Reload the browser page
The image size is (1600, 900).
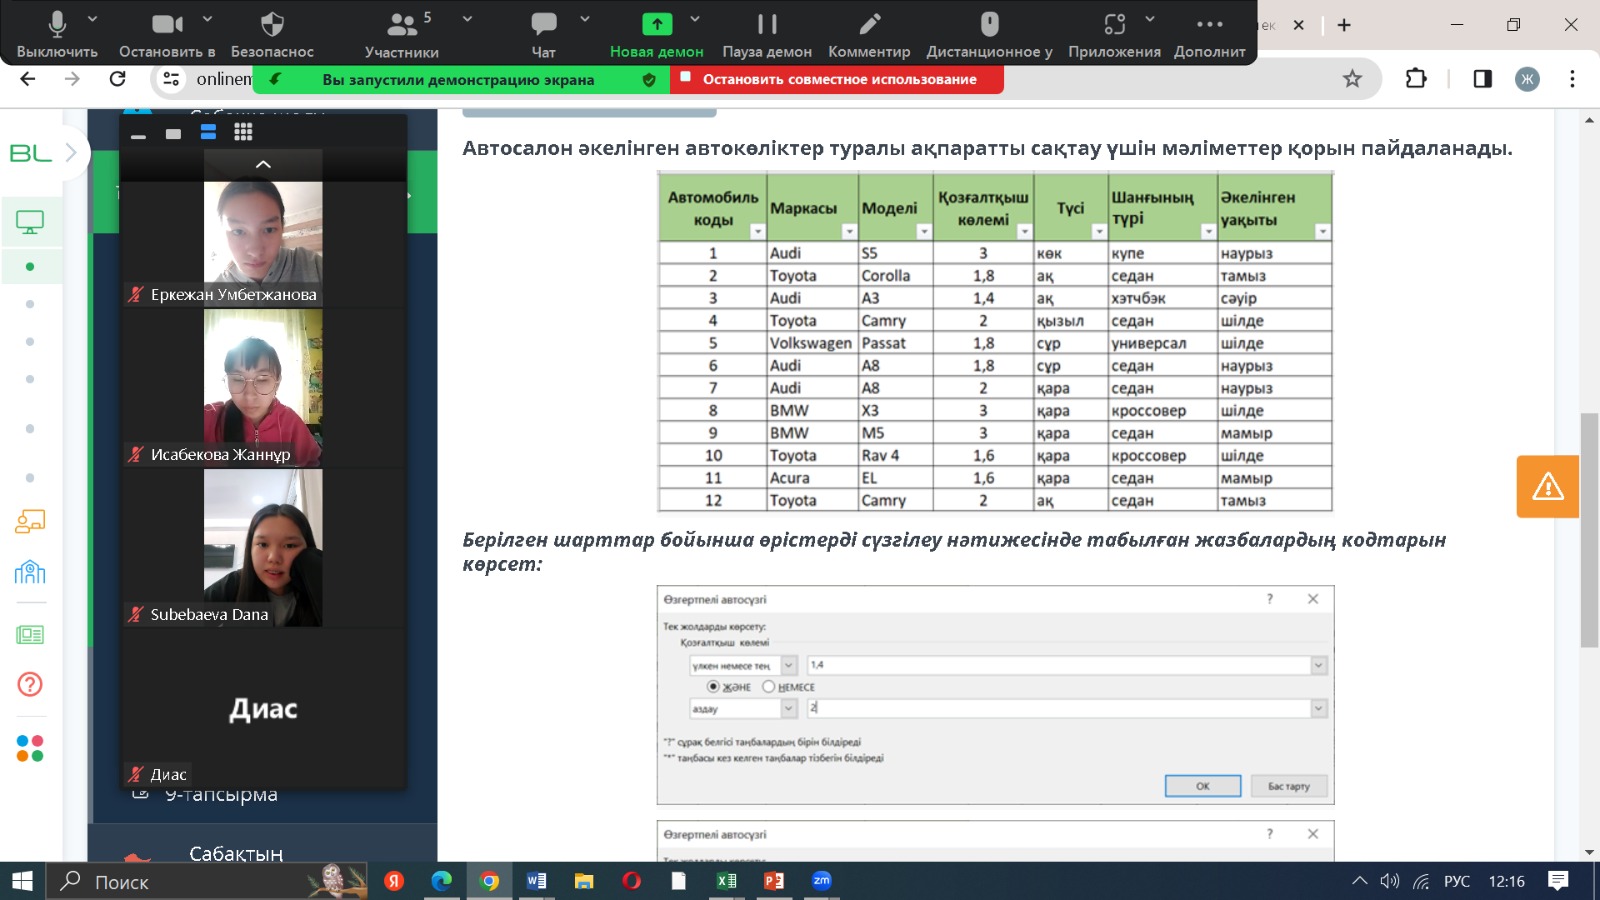tap(118, 79)
